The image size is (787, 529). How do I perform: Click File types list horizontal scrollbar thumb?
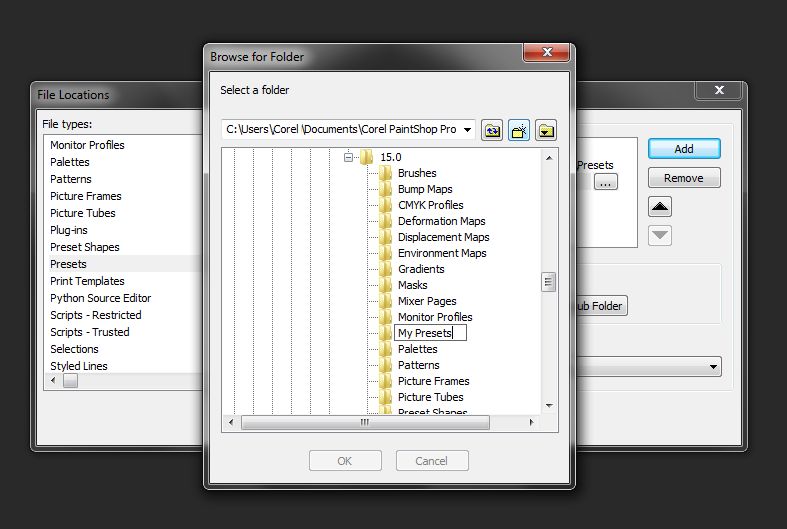[x=70, y=381]
